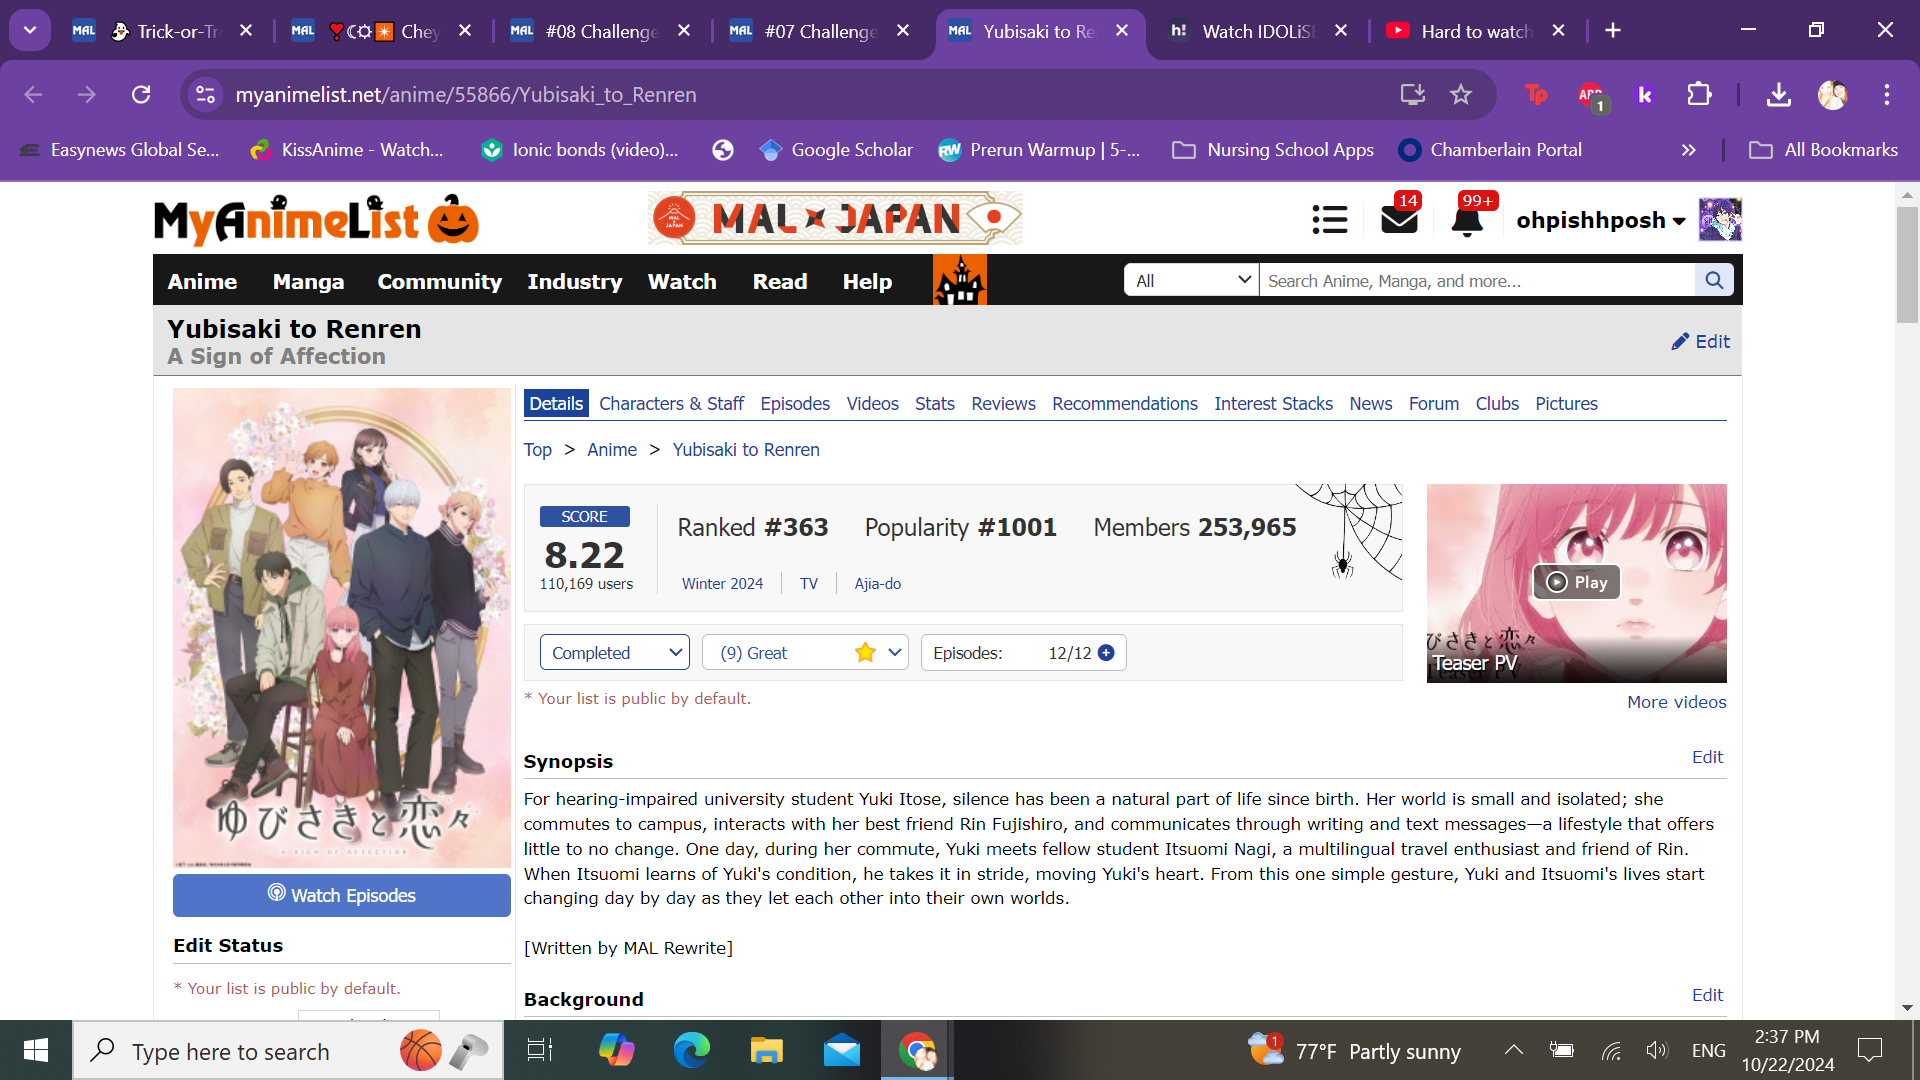This screenshot has height=1080, width=1920.
Task: Open Windows Start menu
Action: [x=36, y=1050]
